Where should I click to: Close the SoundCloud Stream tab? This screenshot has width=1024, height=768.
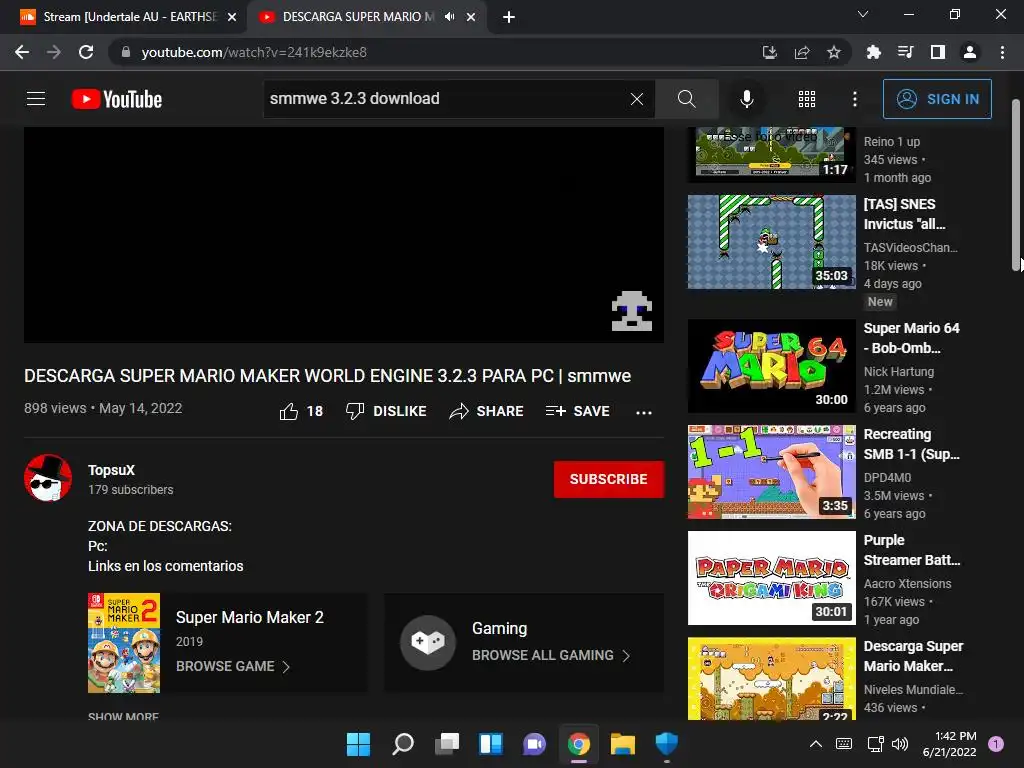tap(232, 17)
